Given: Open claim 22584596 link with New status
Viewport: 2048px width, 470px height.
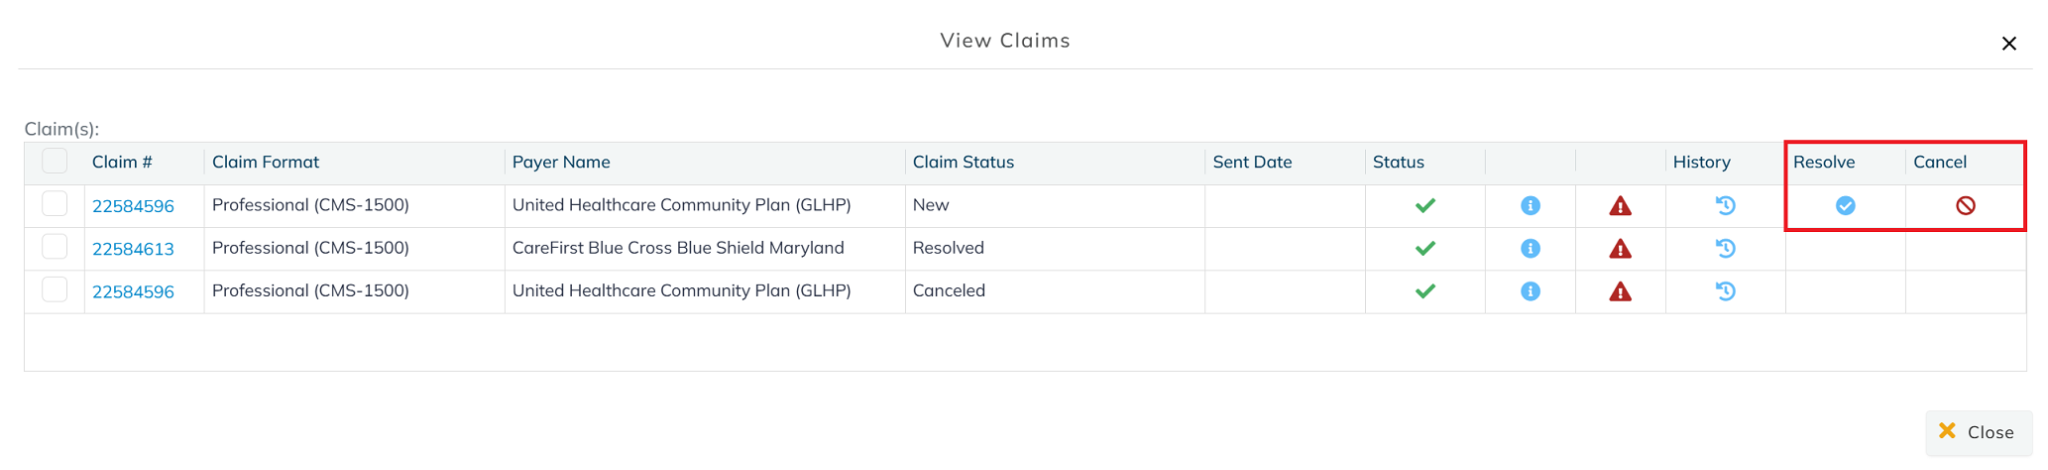Looking at the screenshot, I should [133, 206].
